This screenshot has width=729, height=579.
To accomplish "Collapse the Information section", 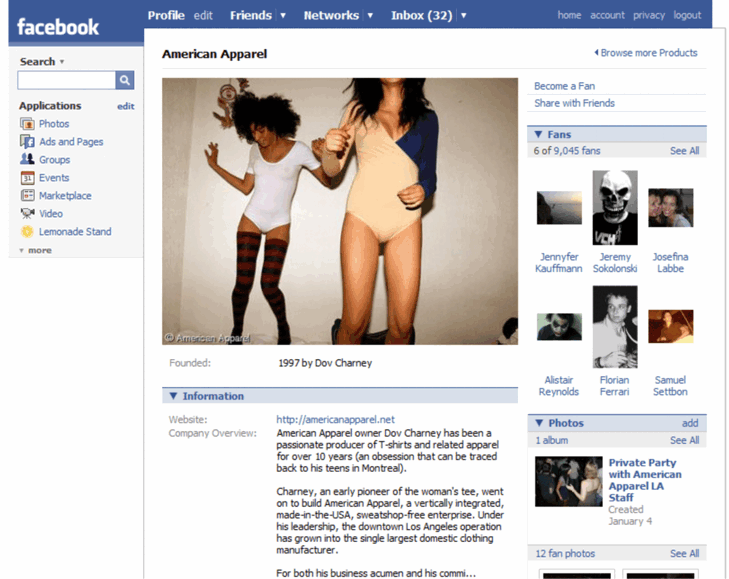I will pyautogui.click(x=173, y=396).
